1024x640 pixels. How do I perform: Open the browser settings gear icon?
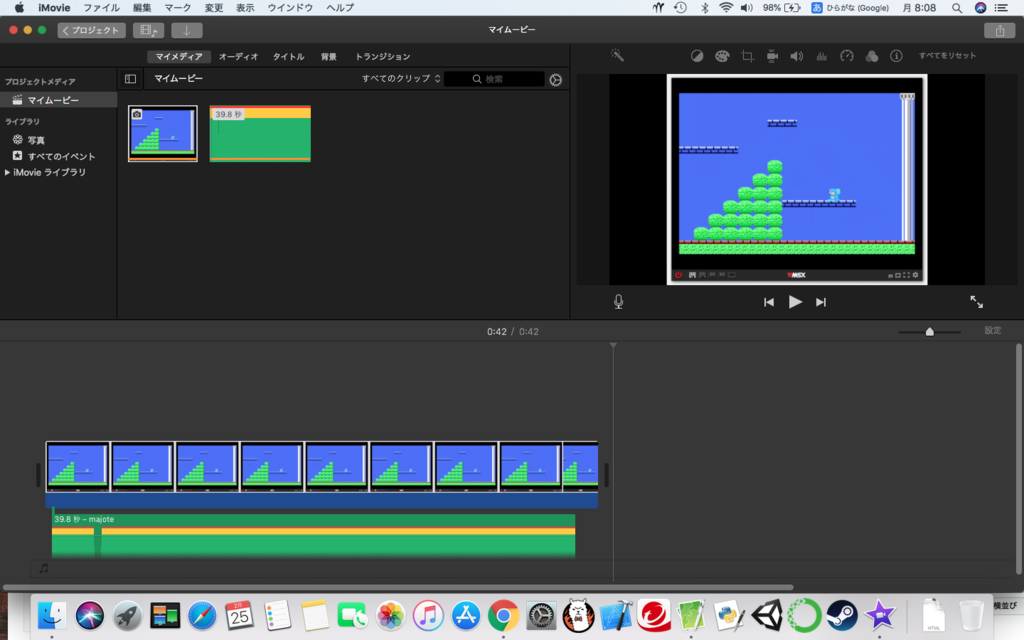click(x=555, y=80)
